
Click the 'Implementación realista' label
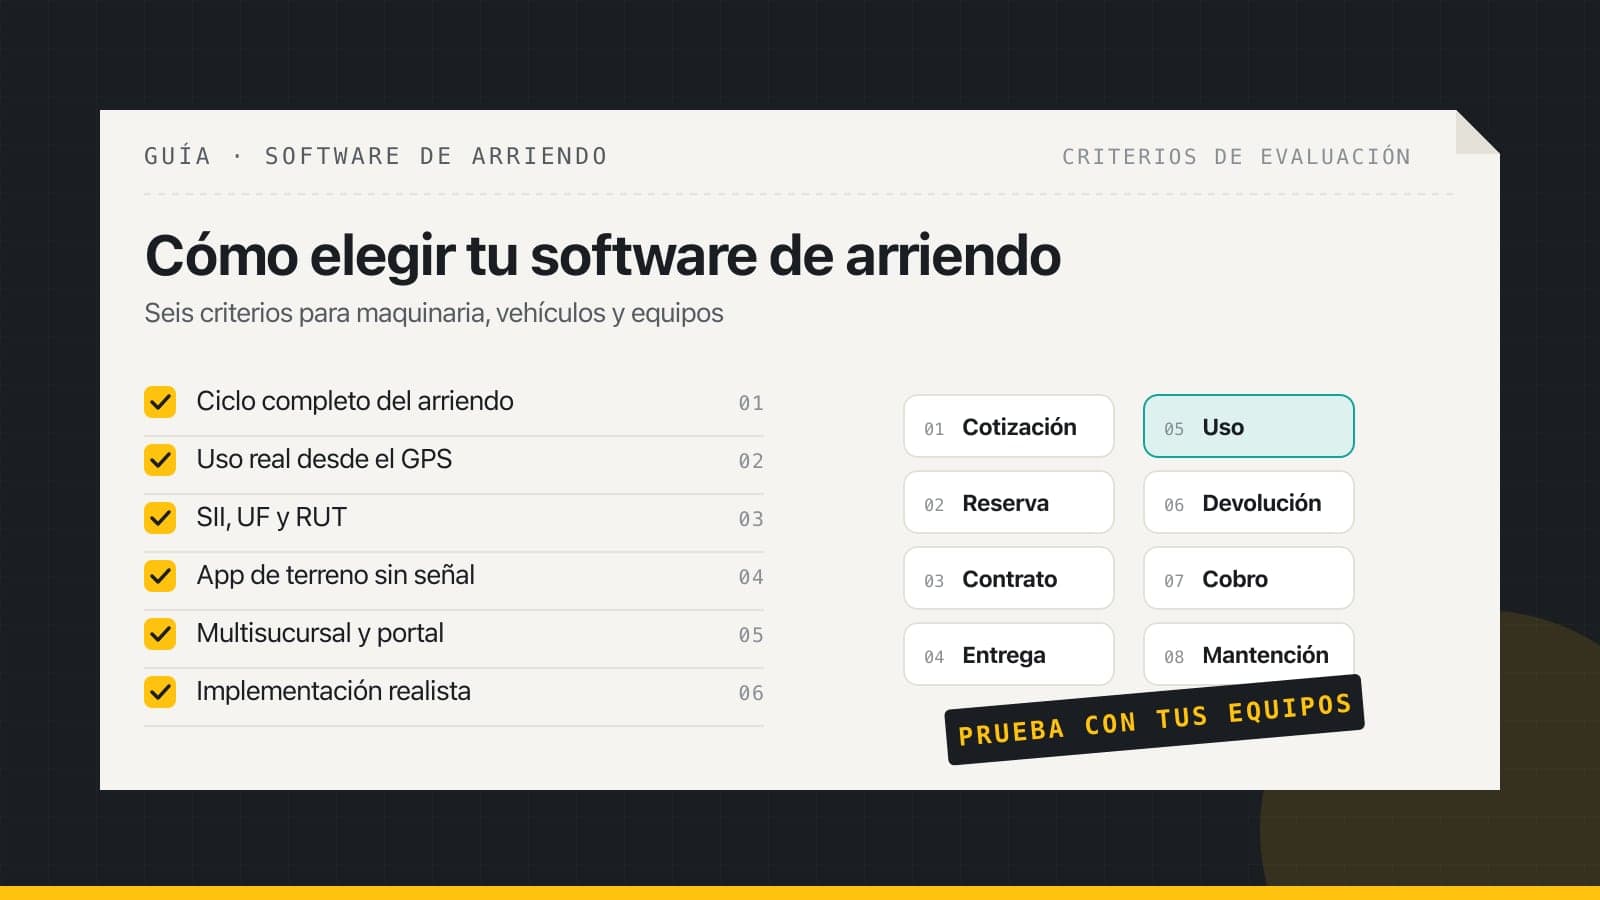click(x=333, y=691)
